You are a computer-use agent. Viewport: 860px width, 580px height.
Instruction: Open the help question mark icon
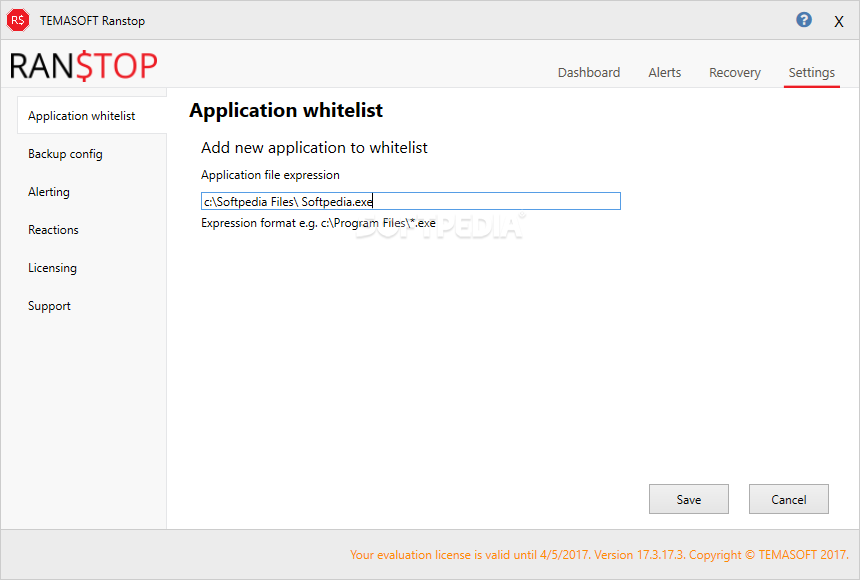[x=804, y=20]
